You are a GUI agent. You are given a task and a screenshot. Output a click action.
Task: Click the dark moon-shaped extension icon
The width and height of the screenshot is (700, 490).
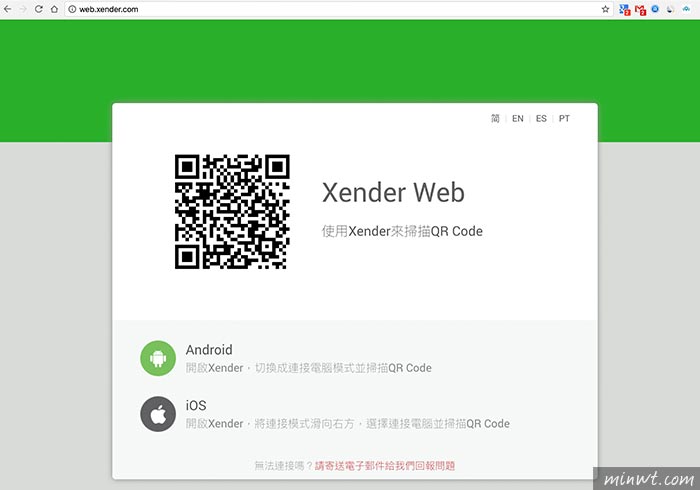point(670,9)
